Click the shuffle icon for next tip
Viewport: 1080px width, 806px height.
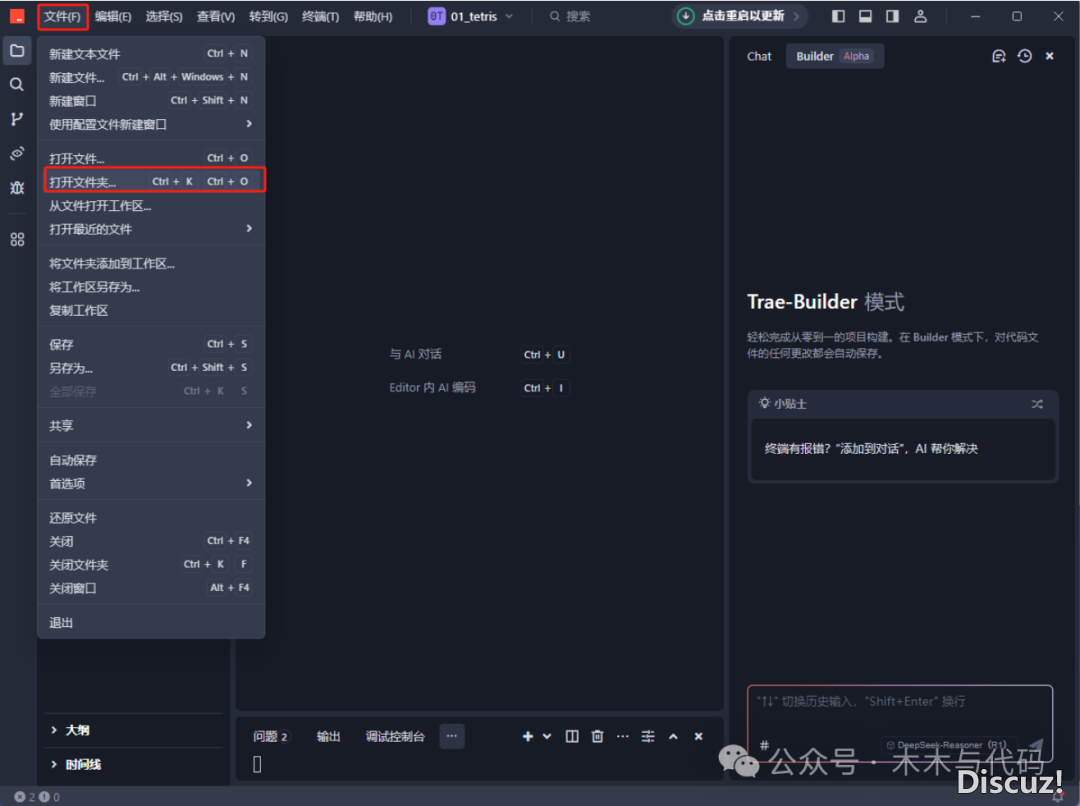tap(1037, 404)
